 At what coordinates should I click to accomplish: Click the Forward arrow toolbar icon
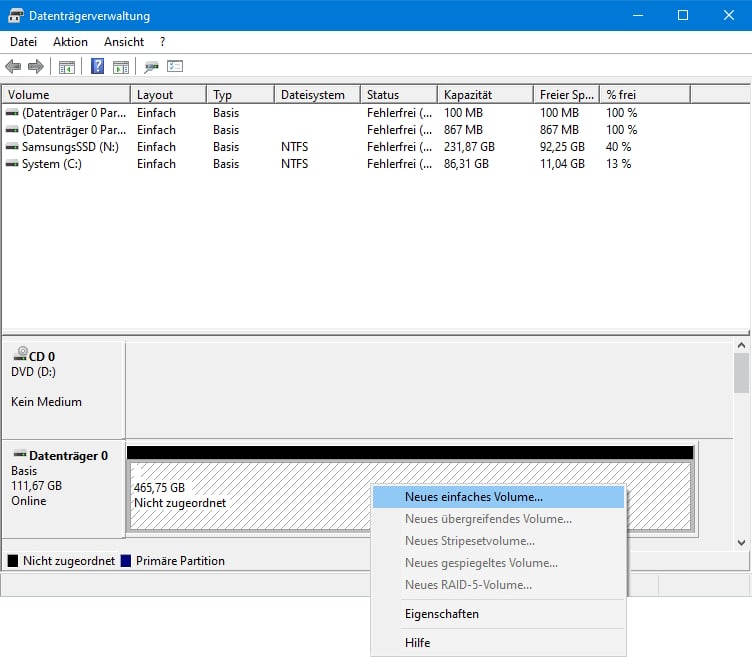point(36,66)
